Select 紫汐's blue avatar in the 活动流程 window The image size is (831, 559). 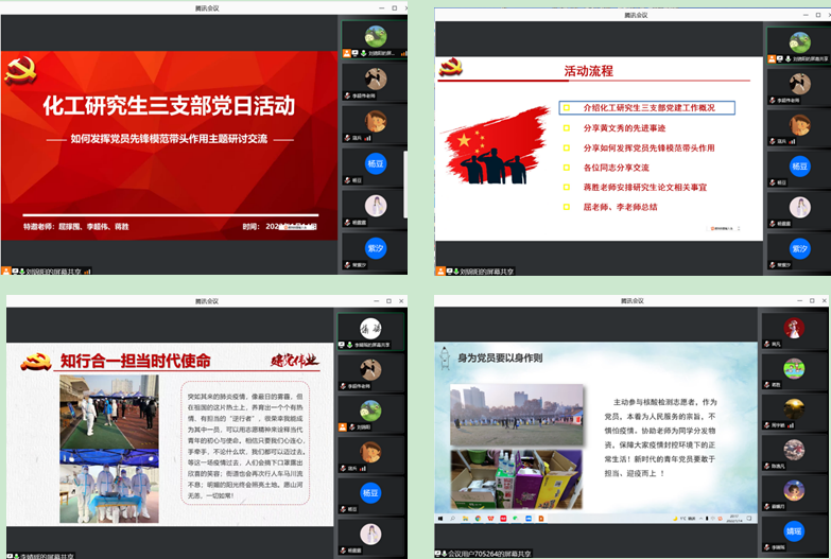pyautogui.click(x=799, y=248)
